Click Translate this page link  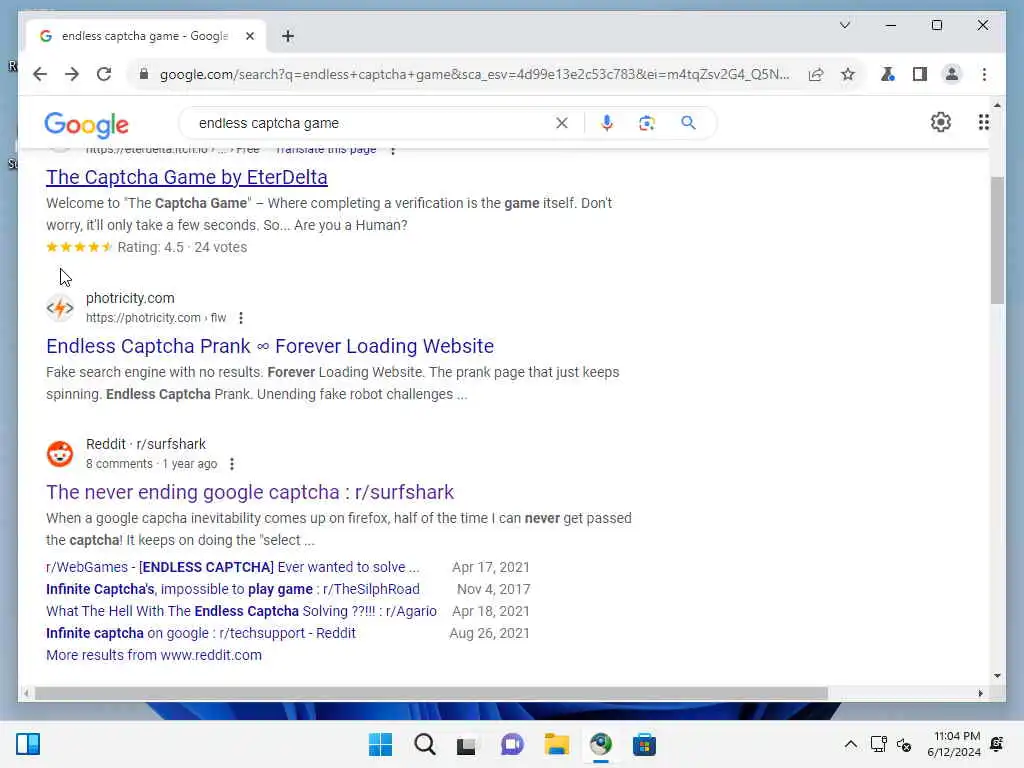click(x=326, y=151)
